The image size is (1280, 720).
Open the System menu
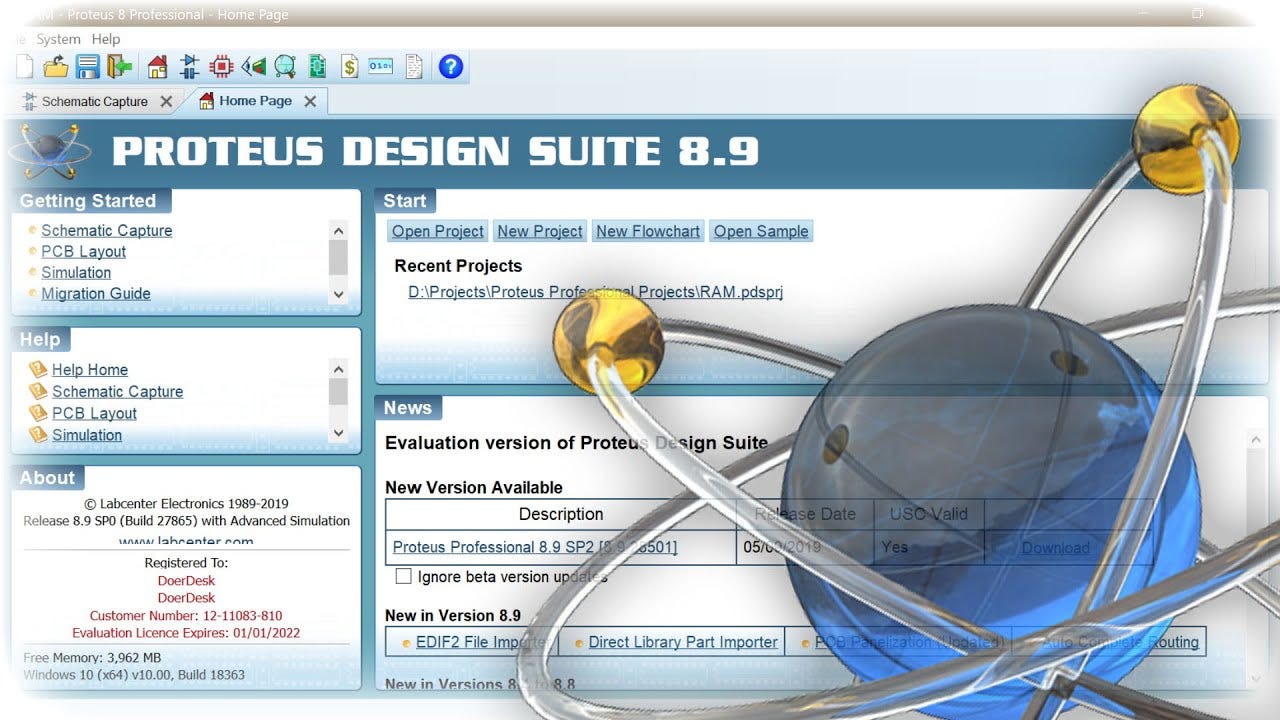pyautogui.click(x=58, y=39)
